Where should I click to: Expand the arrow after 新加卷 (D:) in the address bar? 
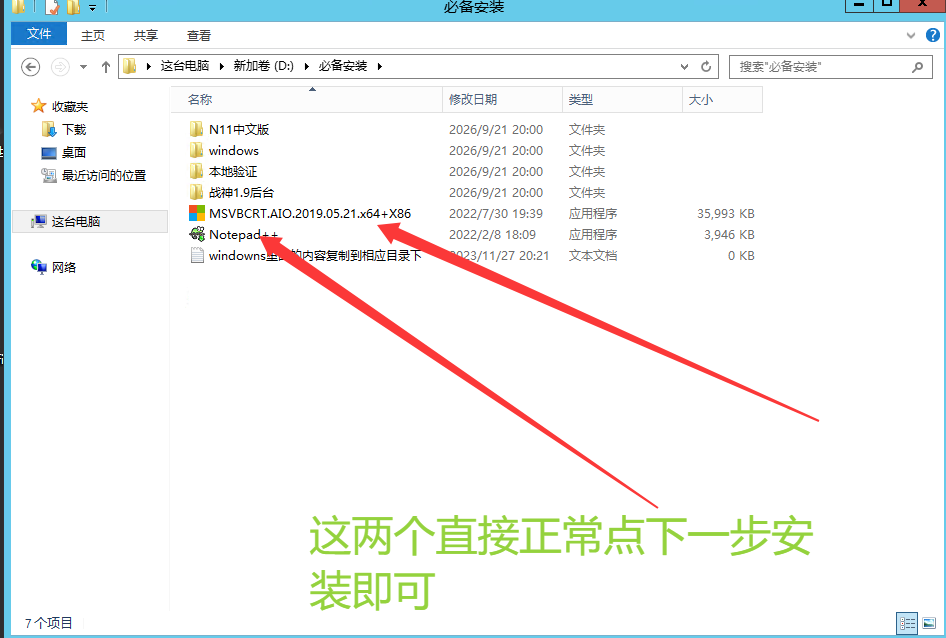click(x=306, y=66)
